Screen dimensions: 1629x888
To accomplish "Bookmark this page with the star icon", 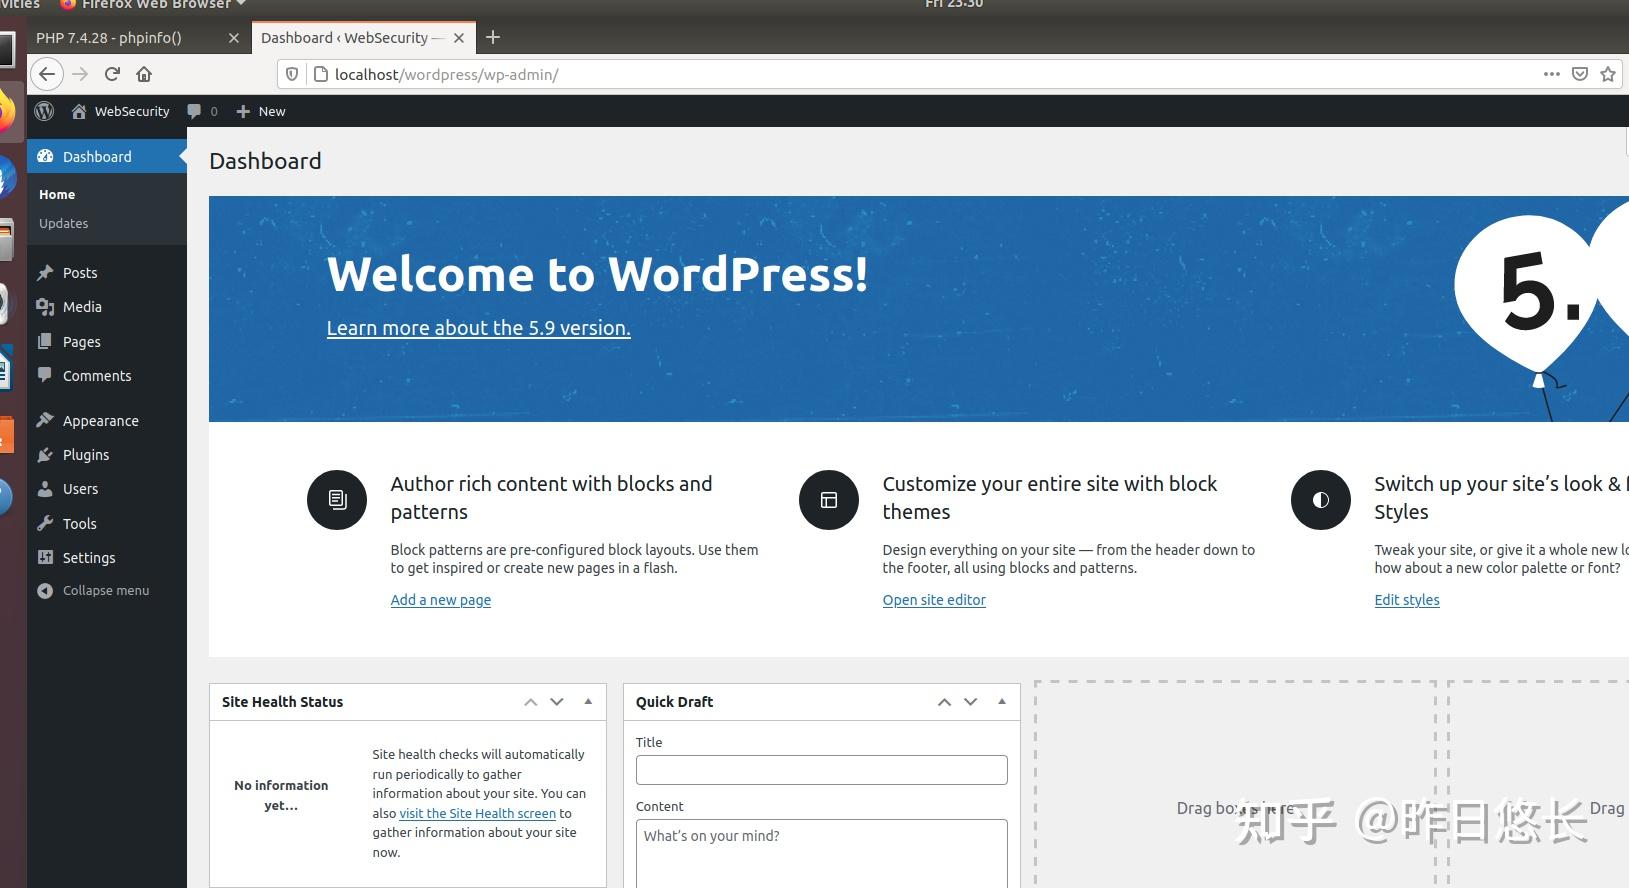I will (1608, 74).
